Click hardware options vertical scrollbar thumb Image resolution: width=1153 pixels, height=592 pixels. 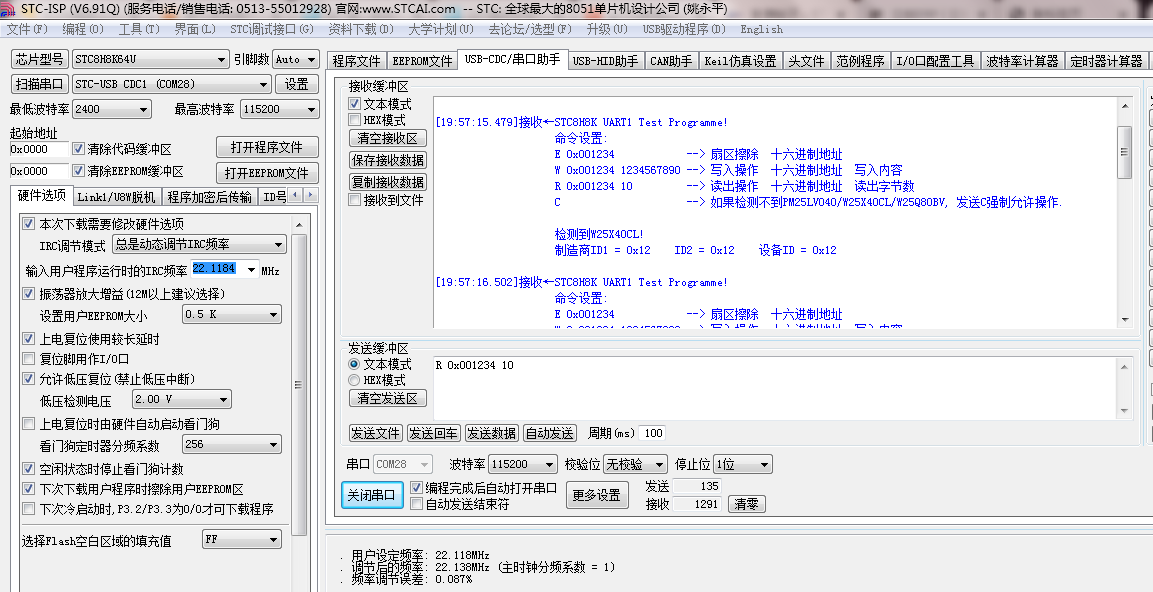coord(299,385)
